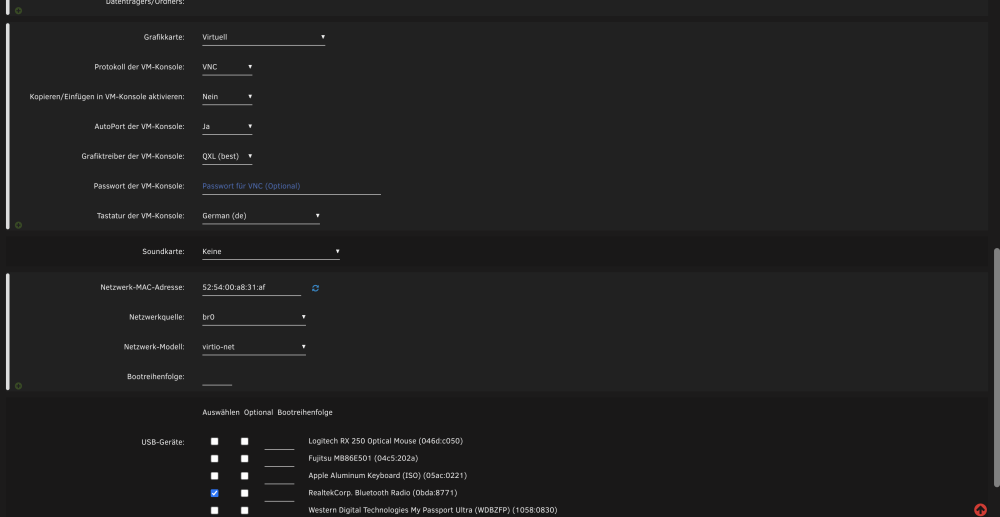
Task: Click the green plus icon below Datenträgers/Ordners
Action: [18, 11]
